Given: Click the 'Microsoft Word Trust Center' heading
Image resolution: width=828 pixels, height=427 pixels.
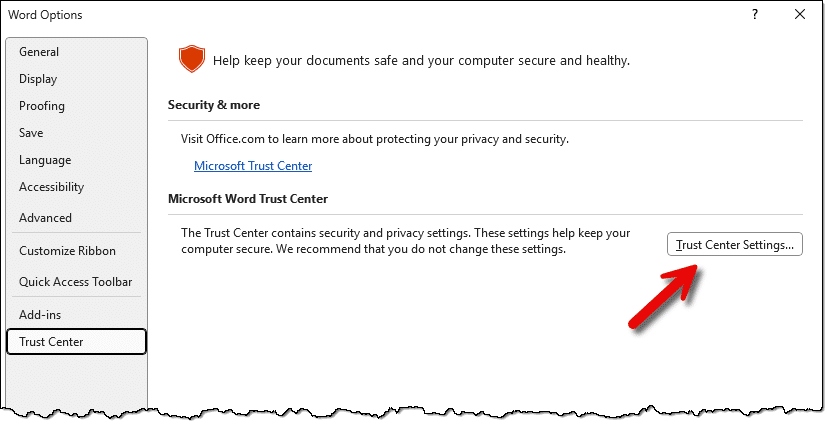Looking at the screenshot, I should [x=248, y=199].
